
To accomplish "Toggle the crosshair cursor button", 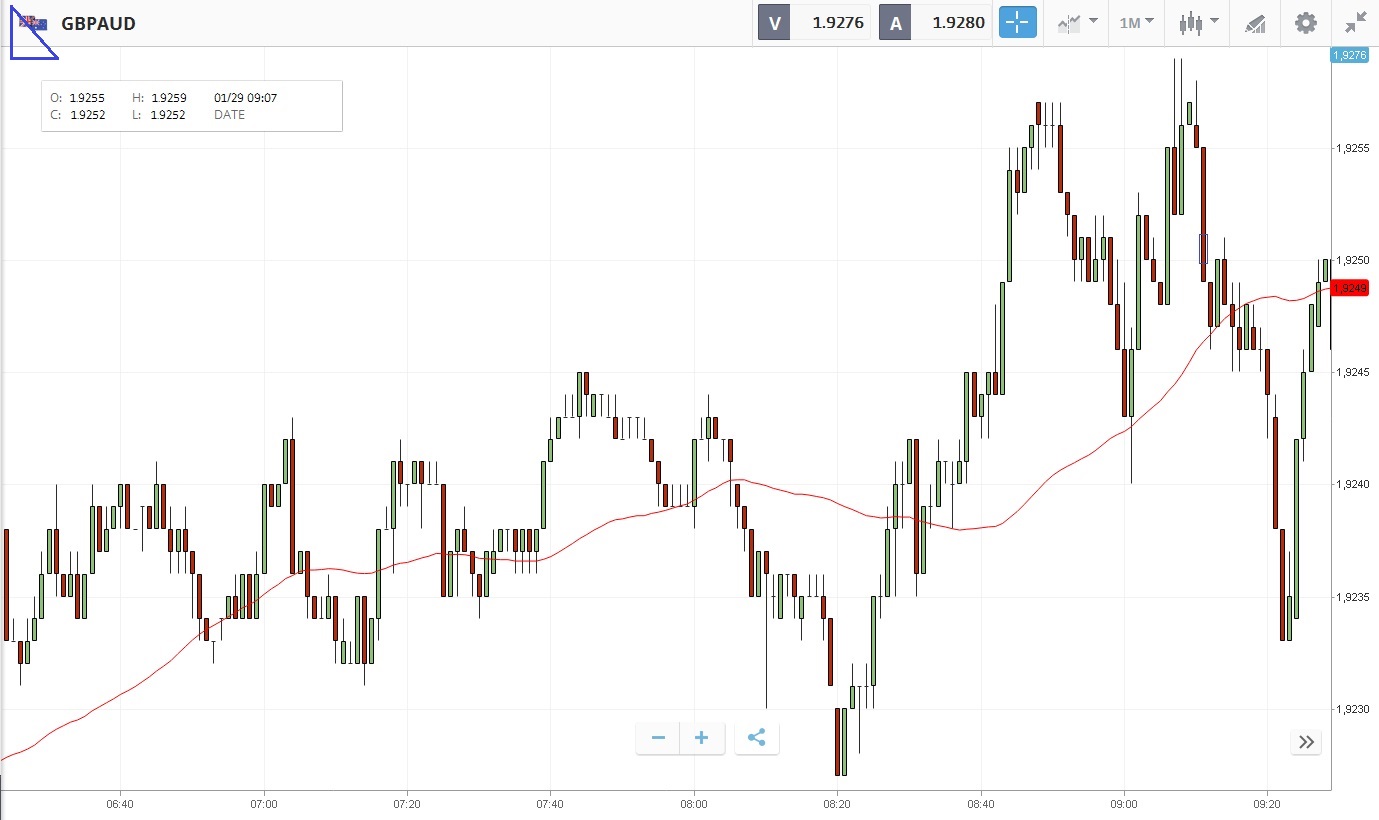I will point(1018,23).
